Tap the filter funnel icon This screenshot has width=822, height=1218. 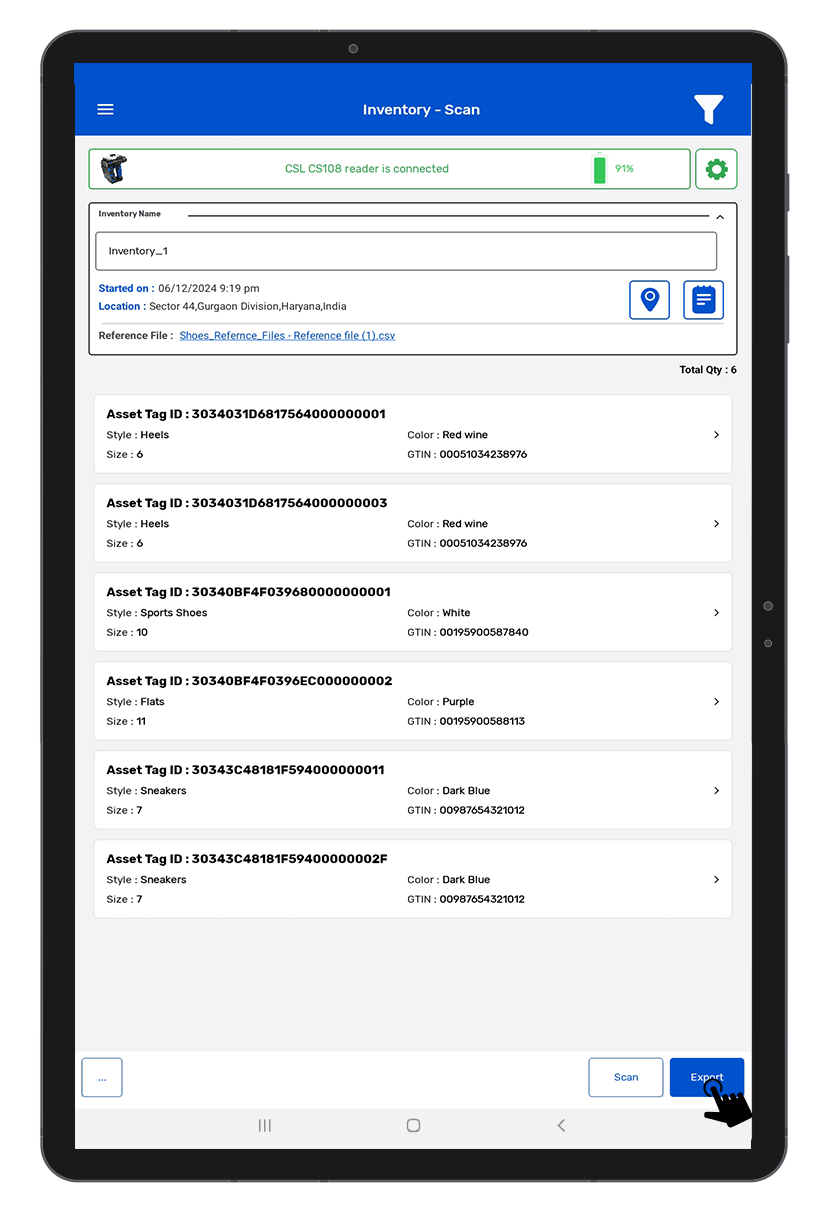click(708, 109)
